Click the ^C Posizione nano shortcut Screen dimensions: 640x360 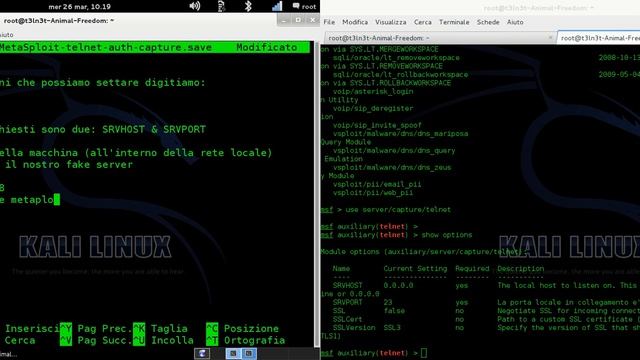242,329
